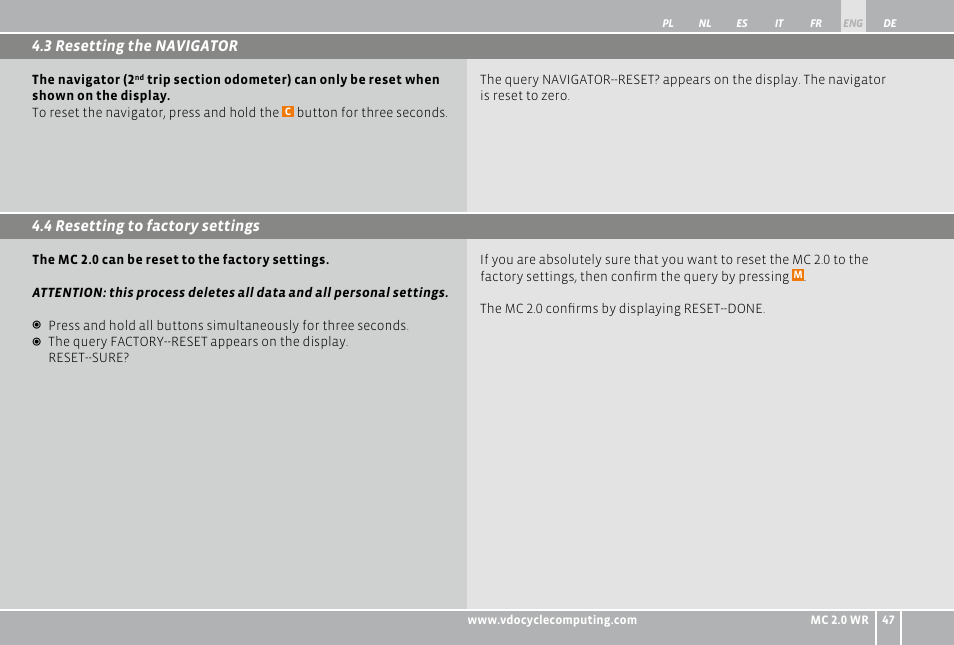Image resolution: width=954 pixels, height=645 pixels.
Task: Click 'shown on the display.' bold line
Action: pyautogui.click(x=101, y=96)
